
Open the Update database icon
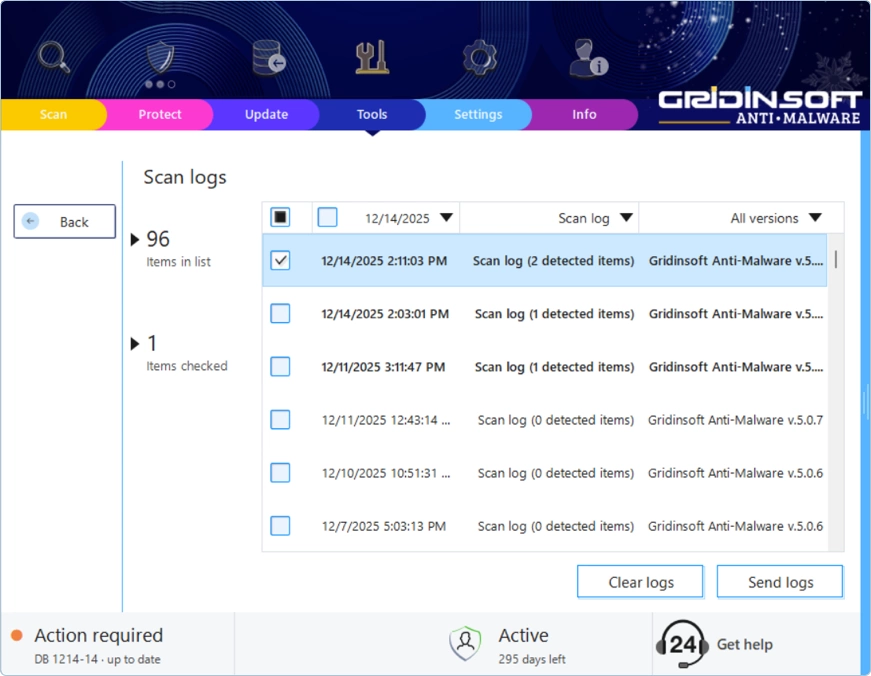point(265,56)
